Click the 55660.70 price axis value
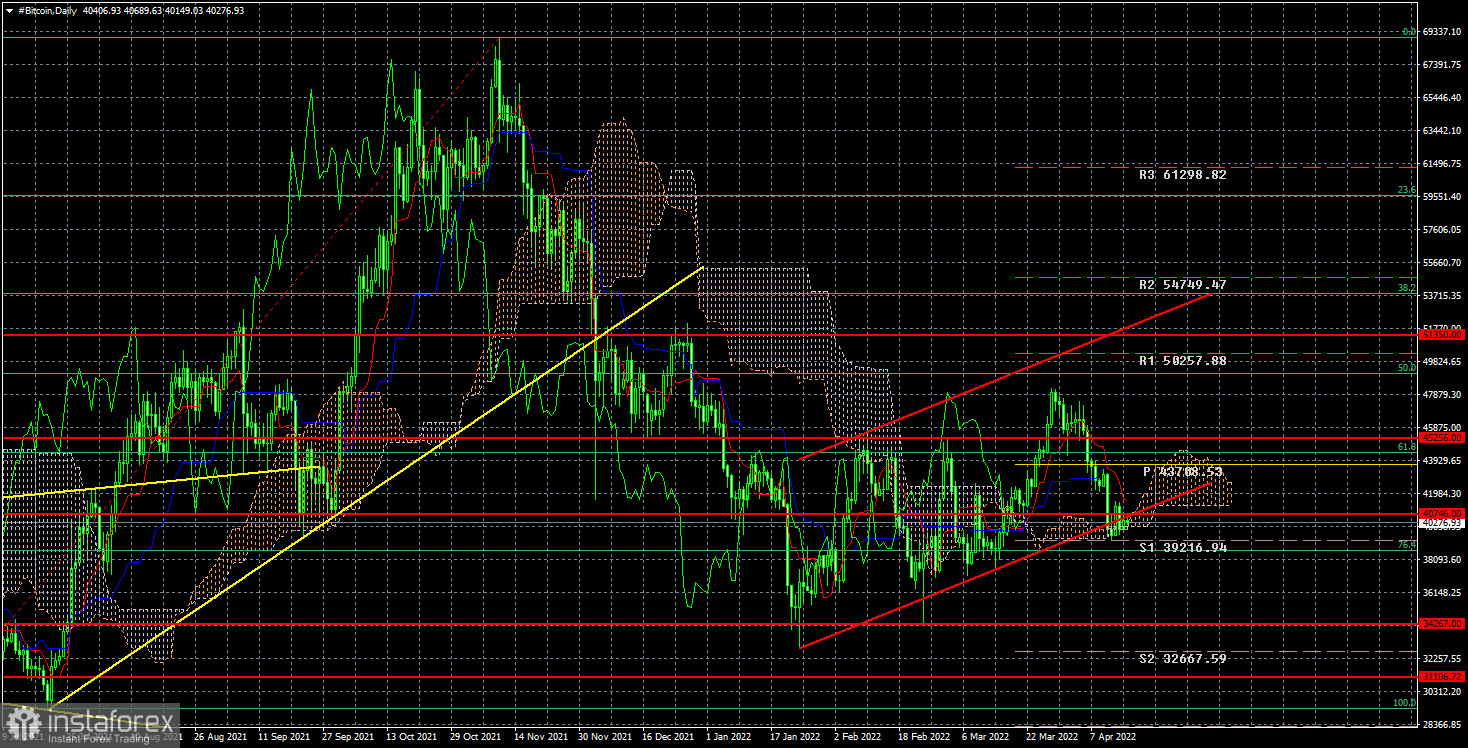Screen dimensions: 1468x748 click(x=1443, y=262)
